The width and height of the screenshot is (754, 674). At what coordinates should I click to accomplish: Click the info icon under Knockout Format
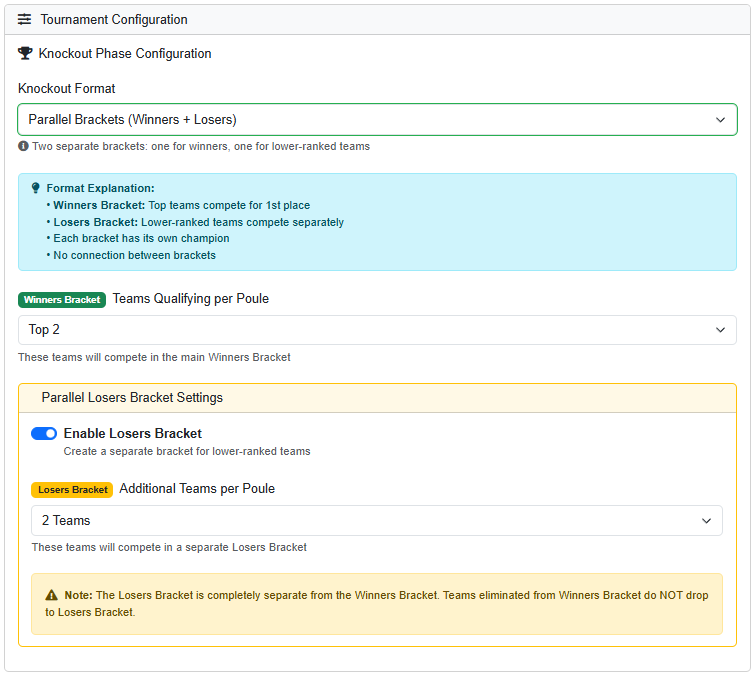tap(23, 147)
